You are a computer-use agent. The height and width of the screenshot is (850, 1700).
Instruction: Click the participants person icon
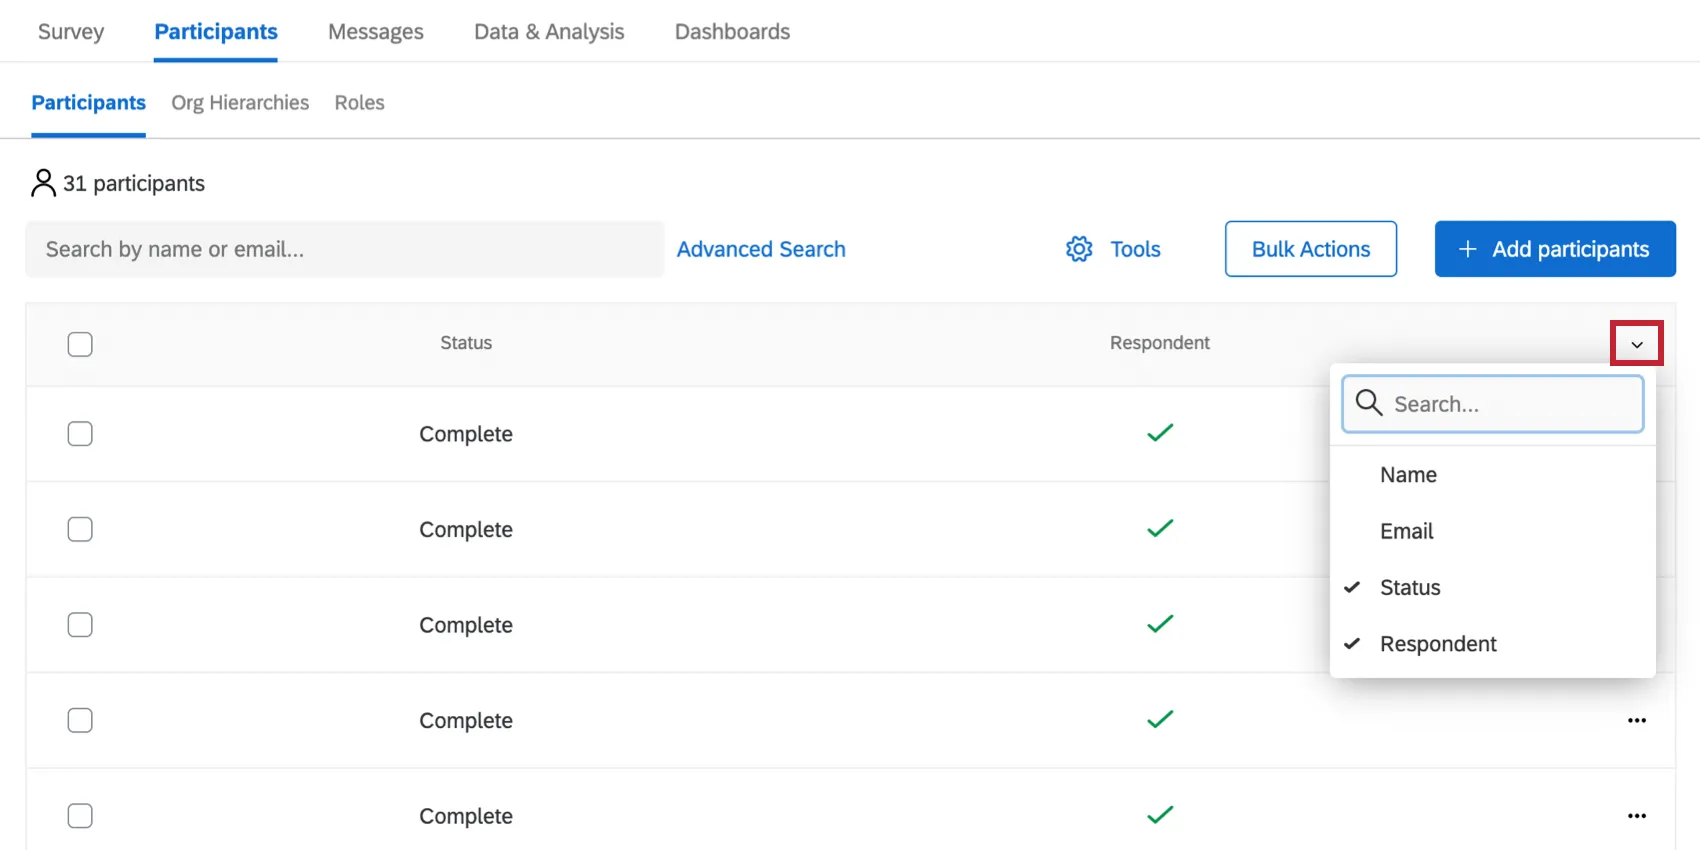(43, 183)
